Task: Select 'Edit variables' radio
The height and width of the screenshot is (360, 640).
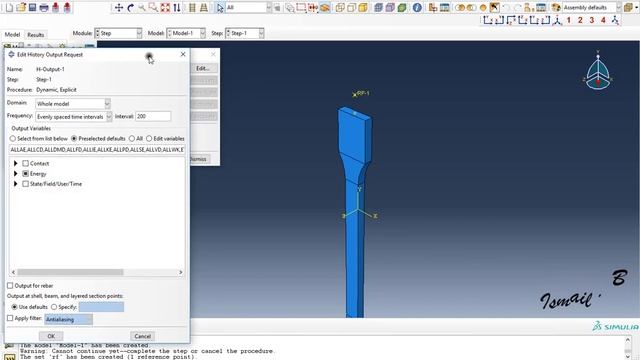Action: coord(149,139)
